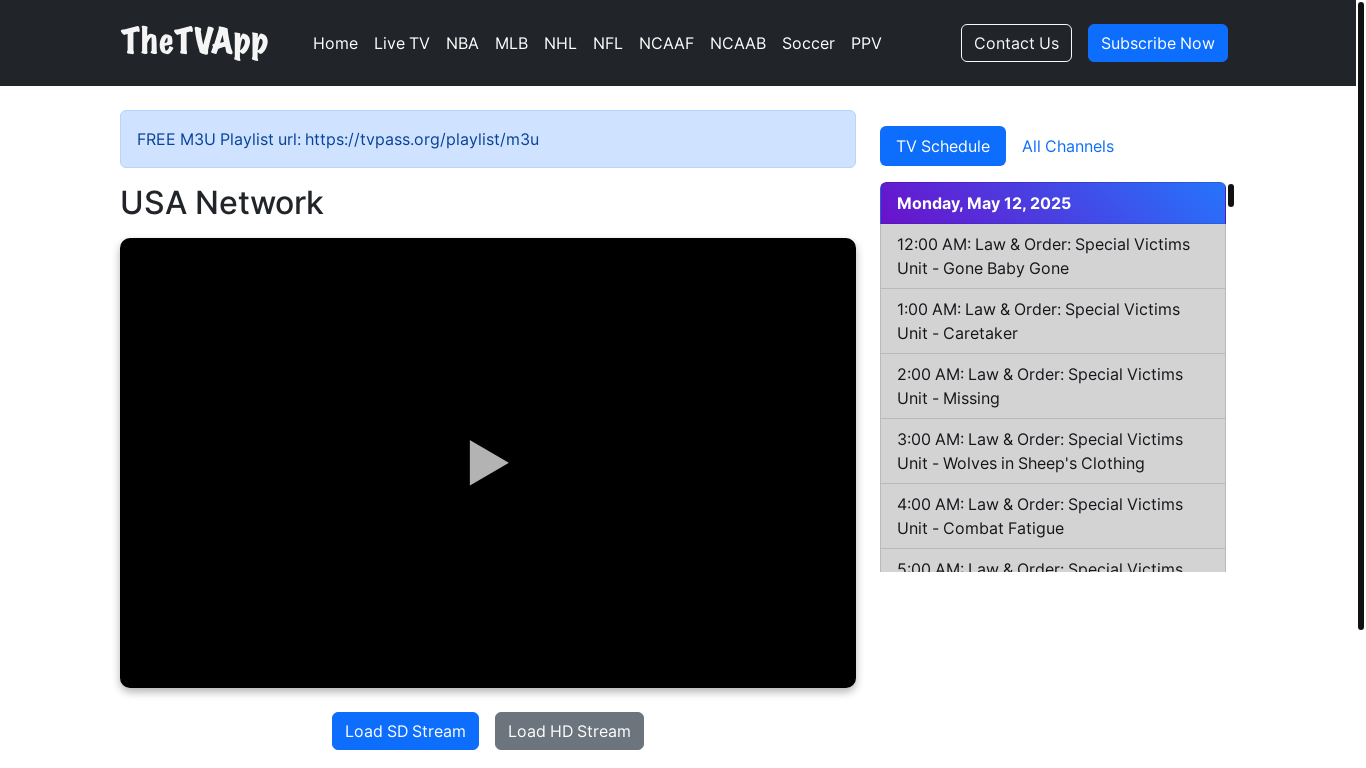Load the SD stream

coord(405,731)
